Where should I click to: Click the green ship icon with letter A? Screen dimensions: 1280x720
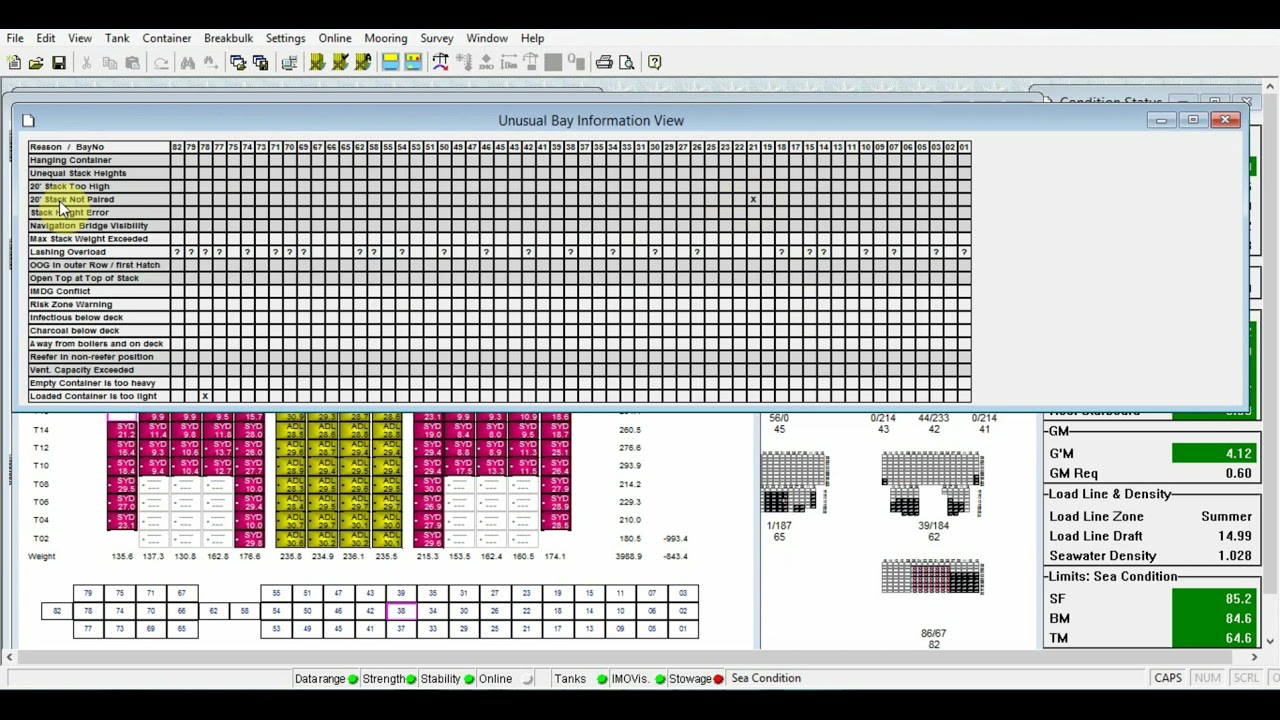pyautogui.click(x=363, y=63)
